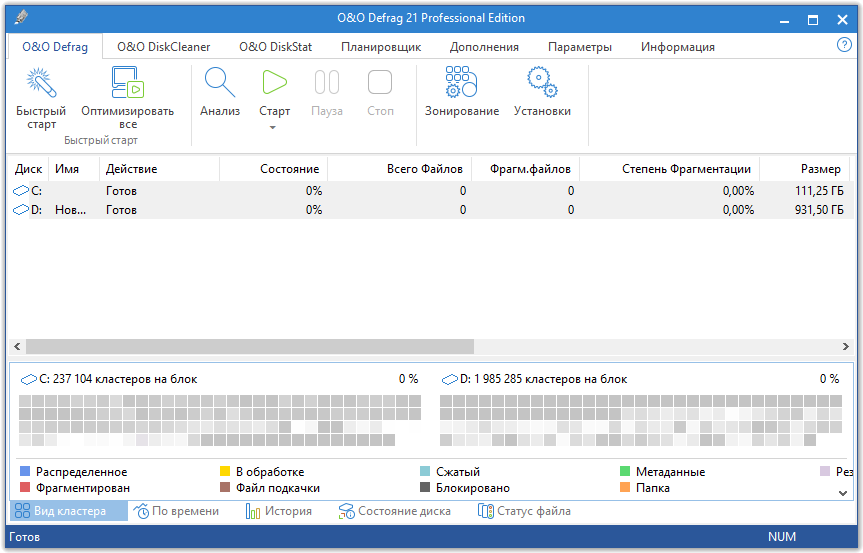Image resolution: width=863 pixels, height=553 pixels.
Task: Switch to the Состояние диска view
Action: tap(395, 511)
